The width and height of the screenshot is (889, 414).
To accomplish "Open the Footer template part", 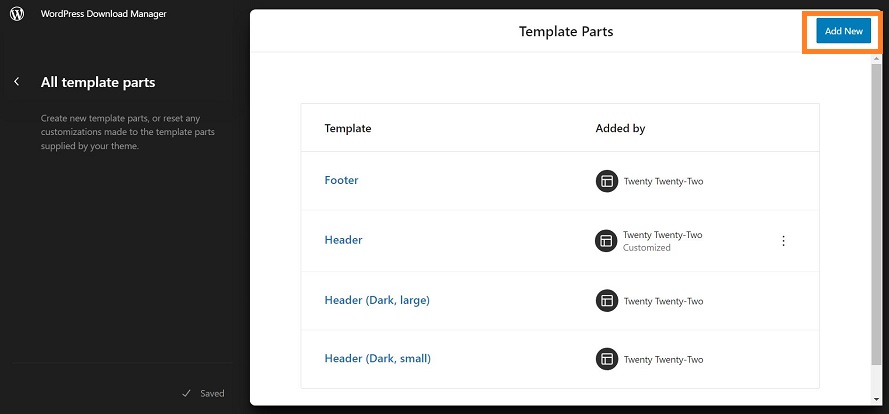I will [x=341, y=180].
